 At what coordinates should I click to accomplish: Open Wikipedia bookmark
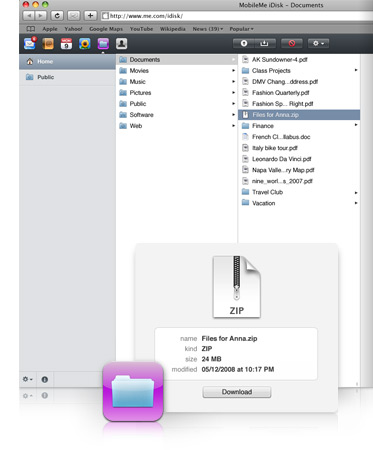coord(173,29)
